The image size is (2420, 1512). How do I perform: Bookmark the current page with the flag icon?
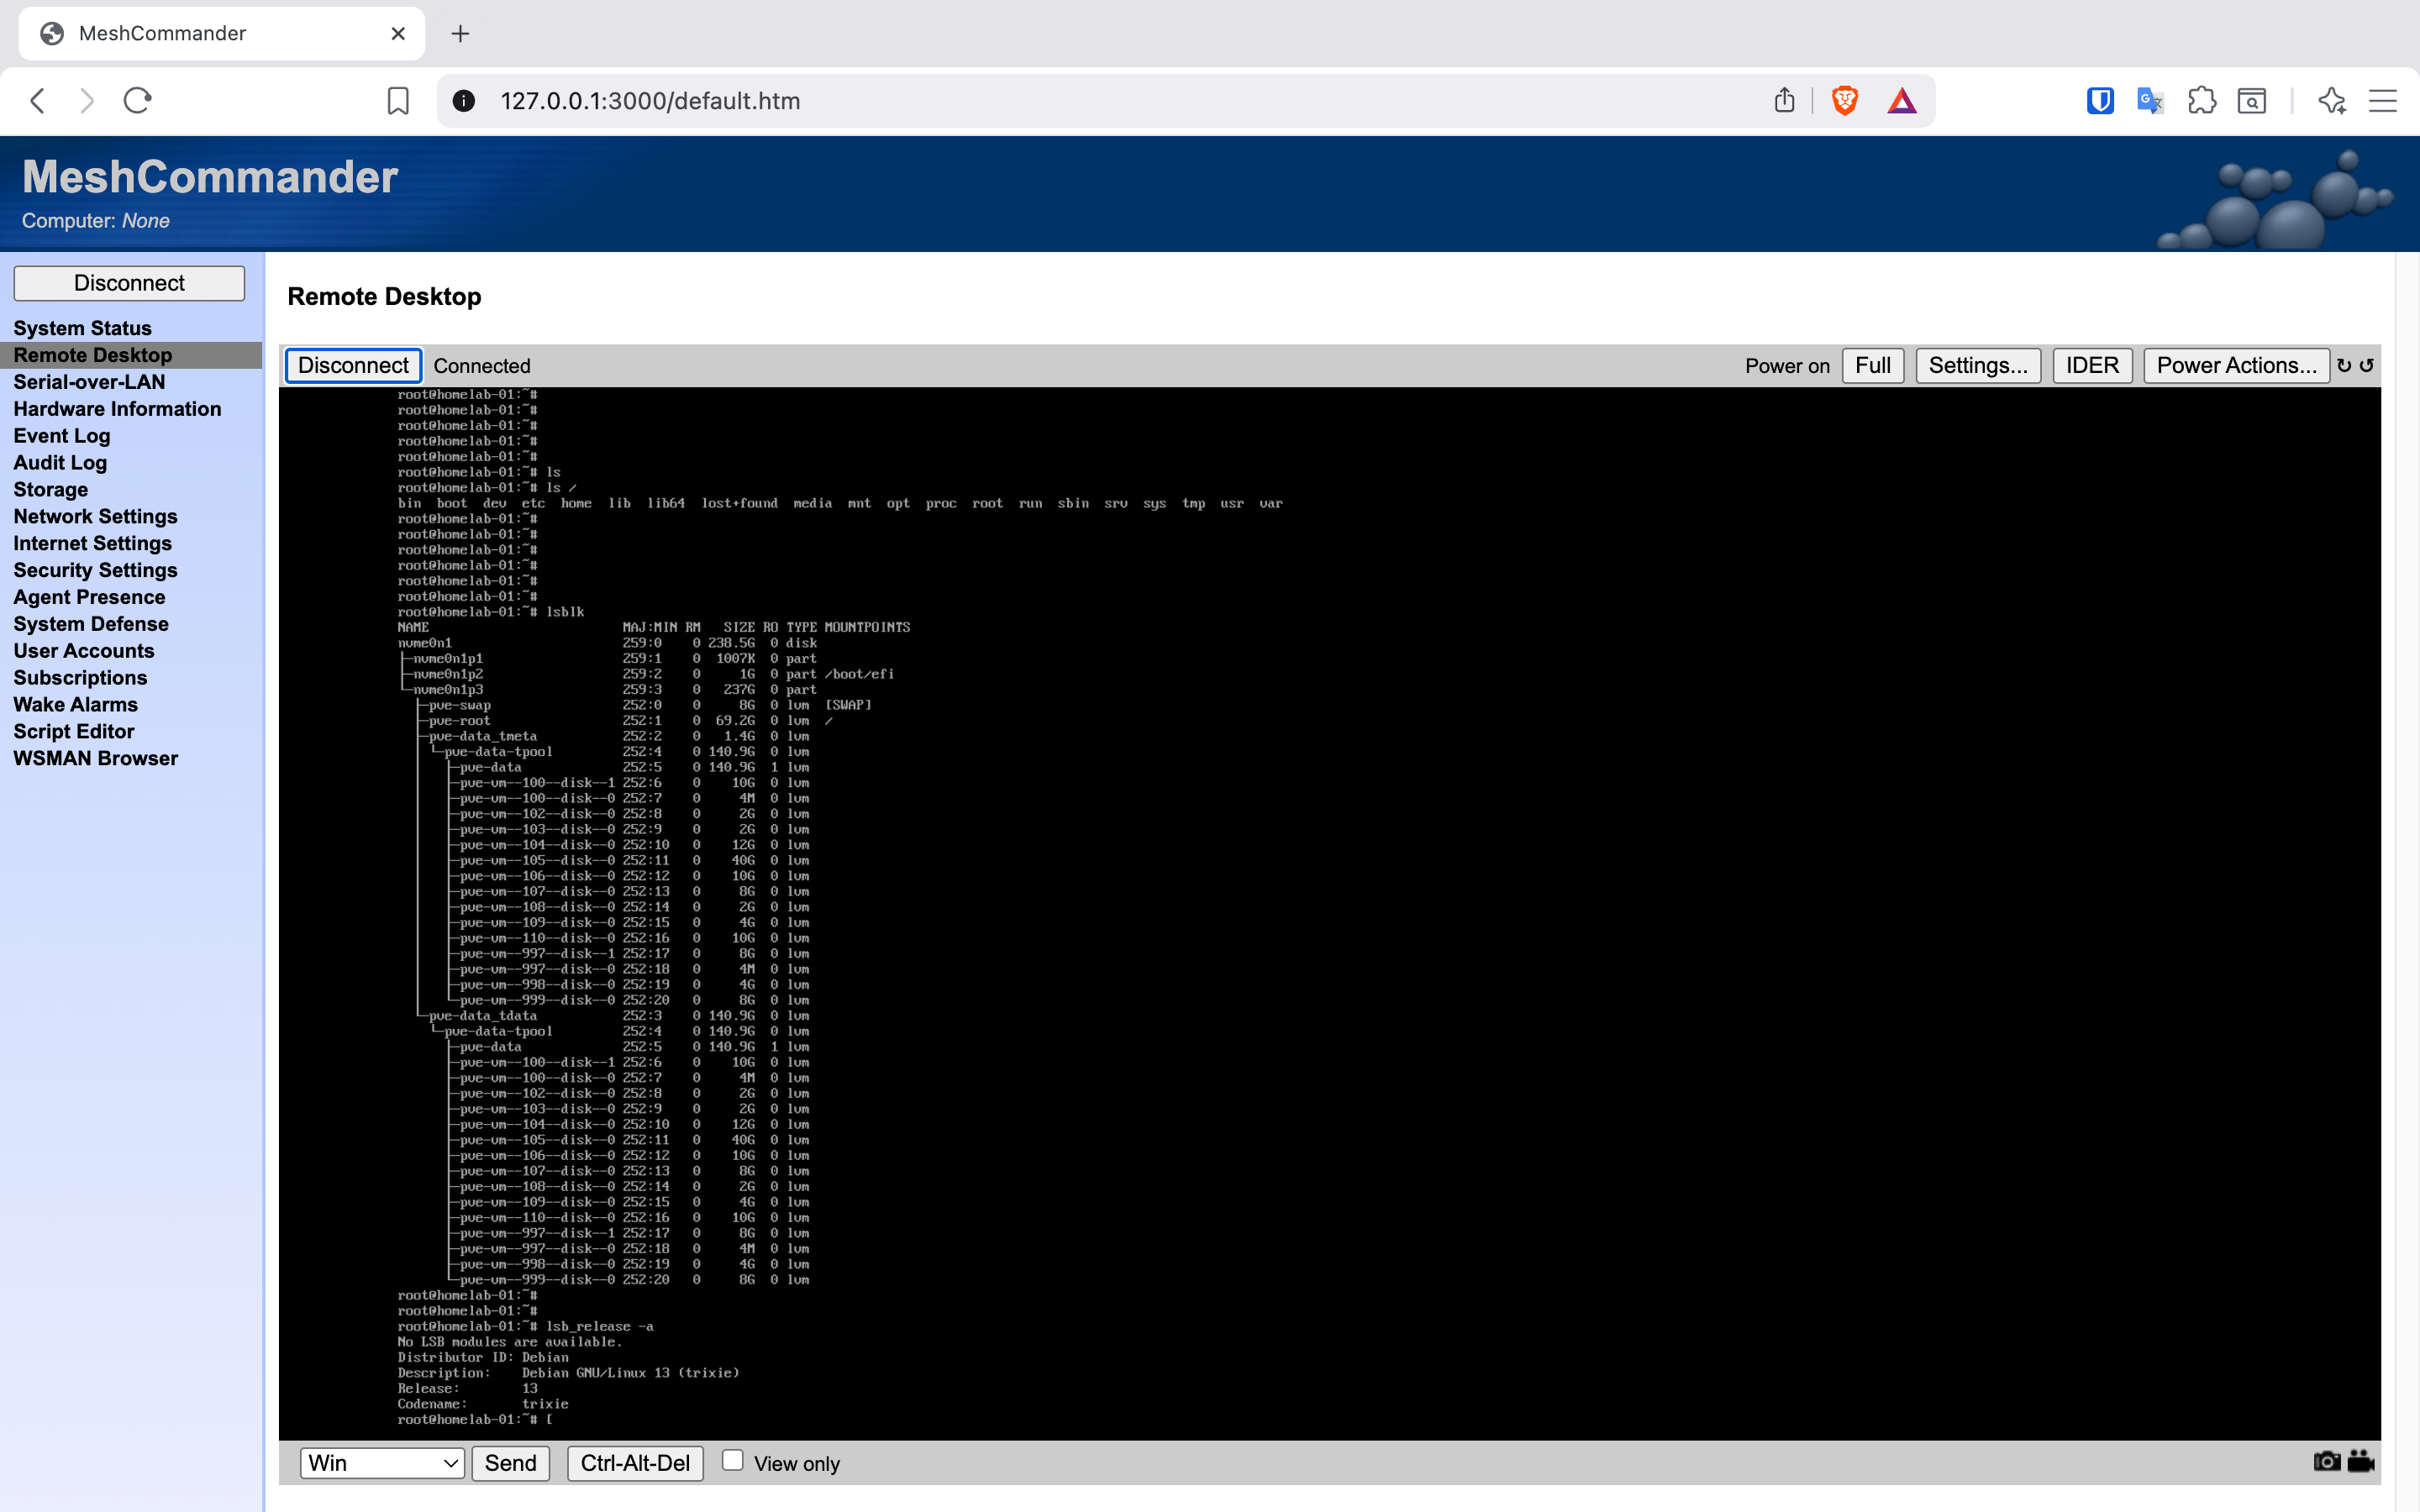click(x=399, y=100)
